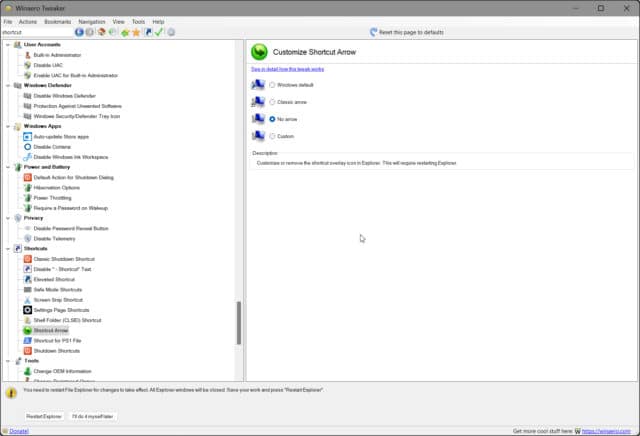Click icon beside Built-in Administrator

[27, 55]
